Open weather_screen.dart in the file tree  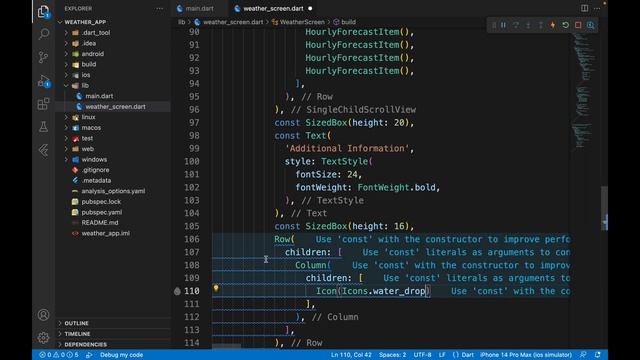(116, 107)
